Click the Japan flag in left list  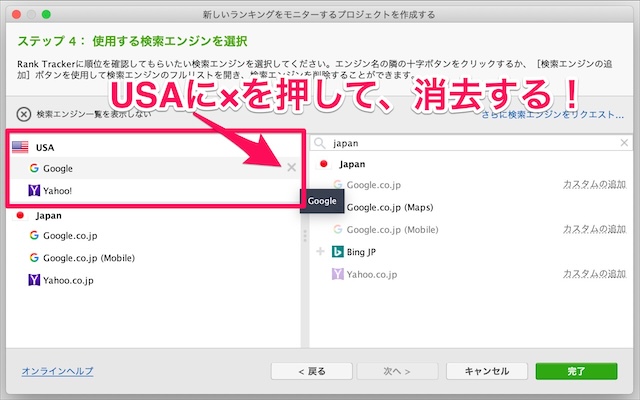click(x=20, y=215)
